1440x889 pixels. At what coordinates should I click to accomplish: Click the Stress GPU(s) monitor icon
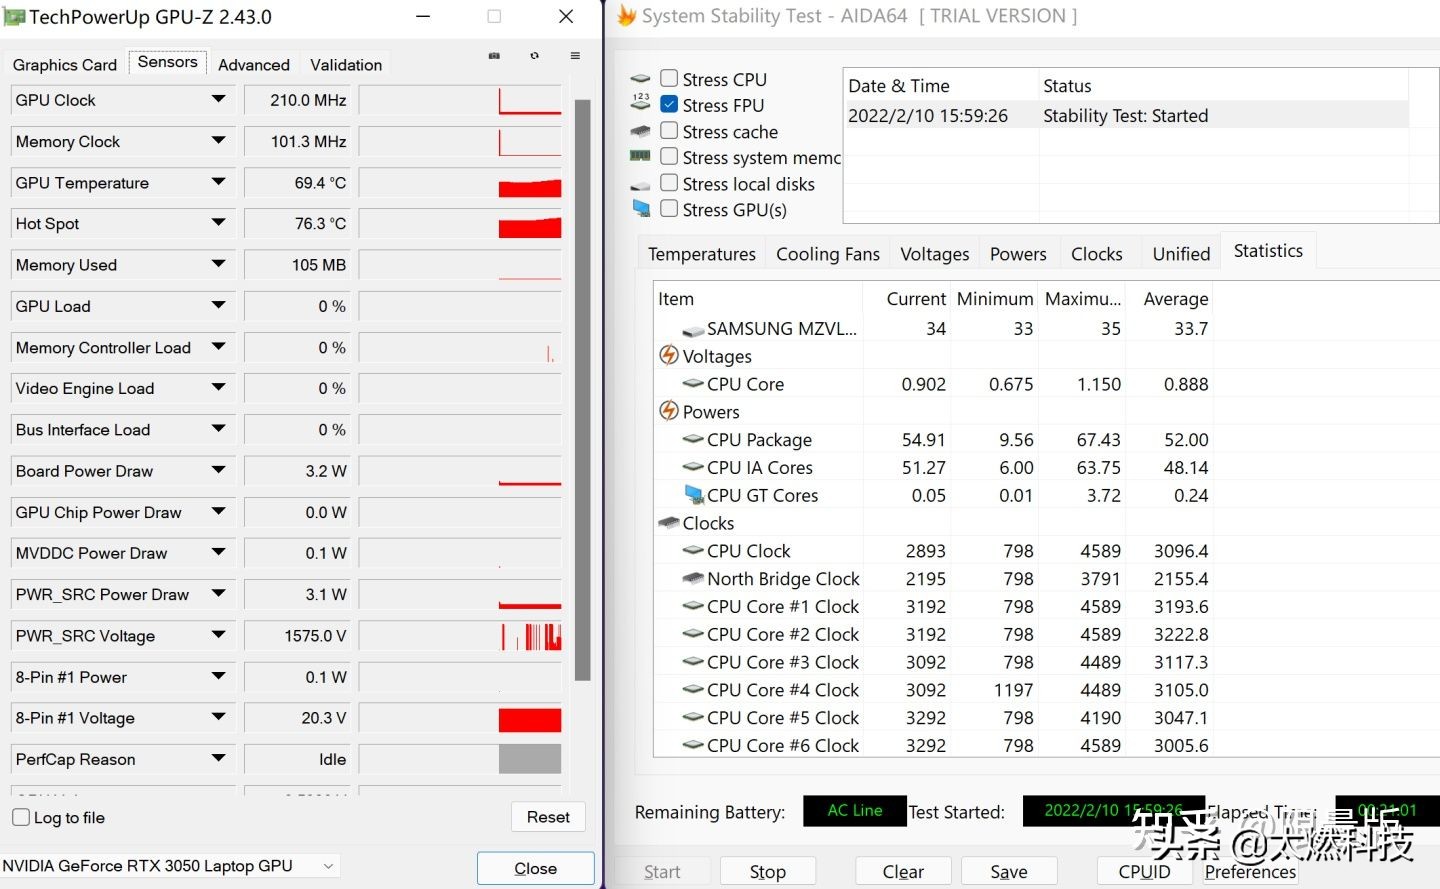point(641,208)
